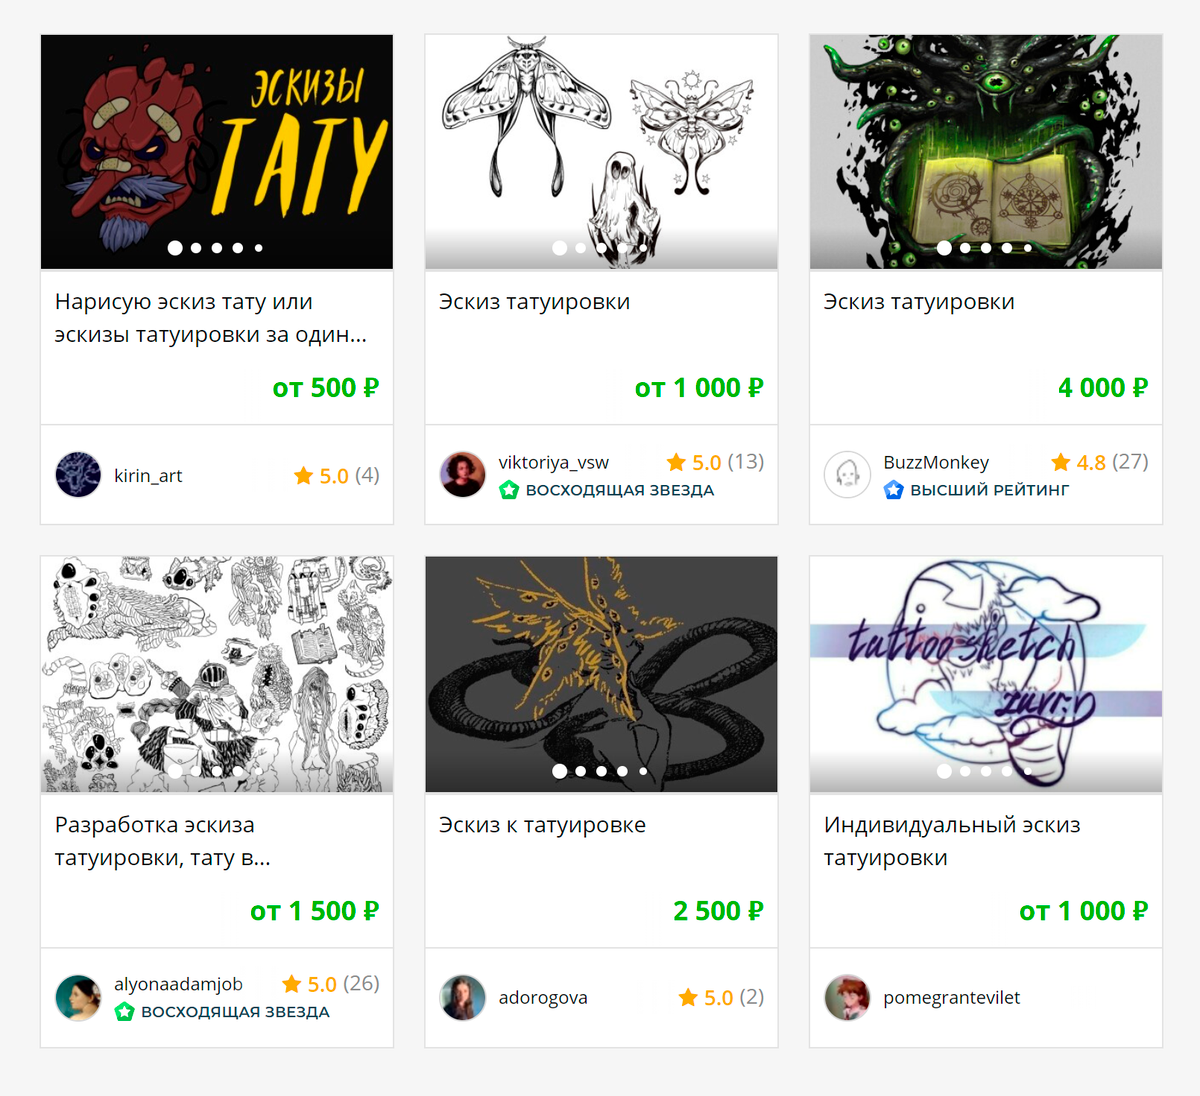Select second carousel dot on red mask image

pyautogui.click(x=196, y=248)
